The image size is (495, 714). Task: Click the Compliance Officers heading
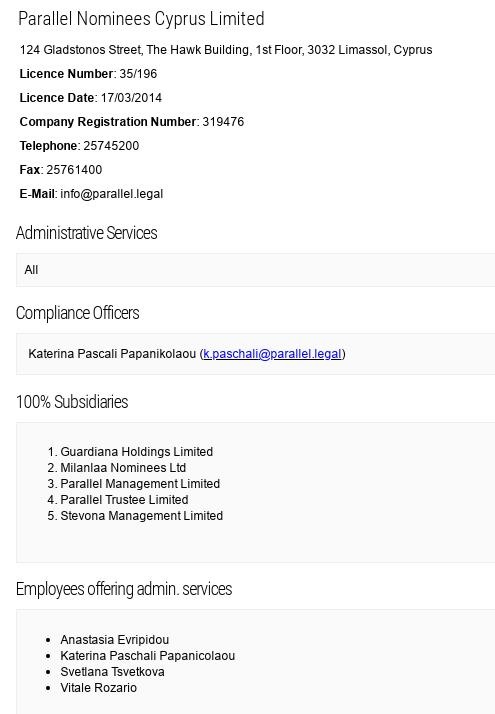77,313
